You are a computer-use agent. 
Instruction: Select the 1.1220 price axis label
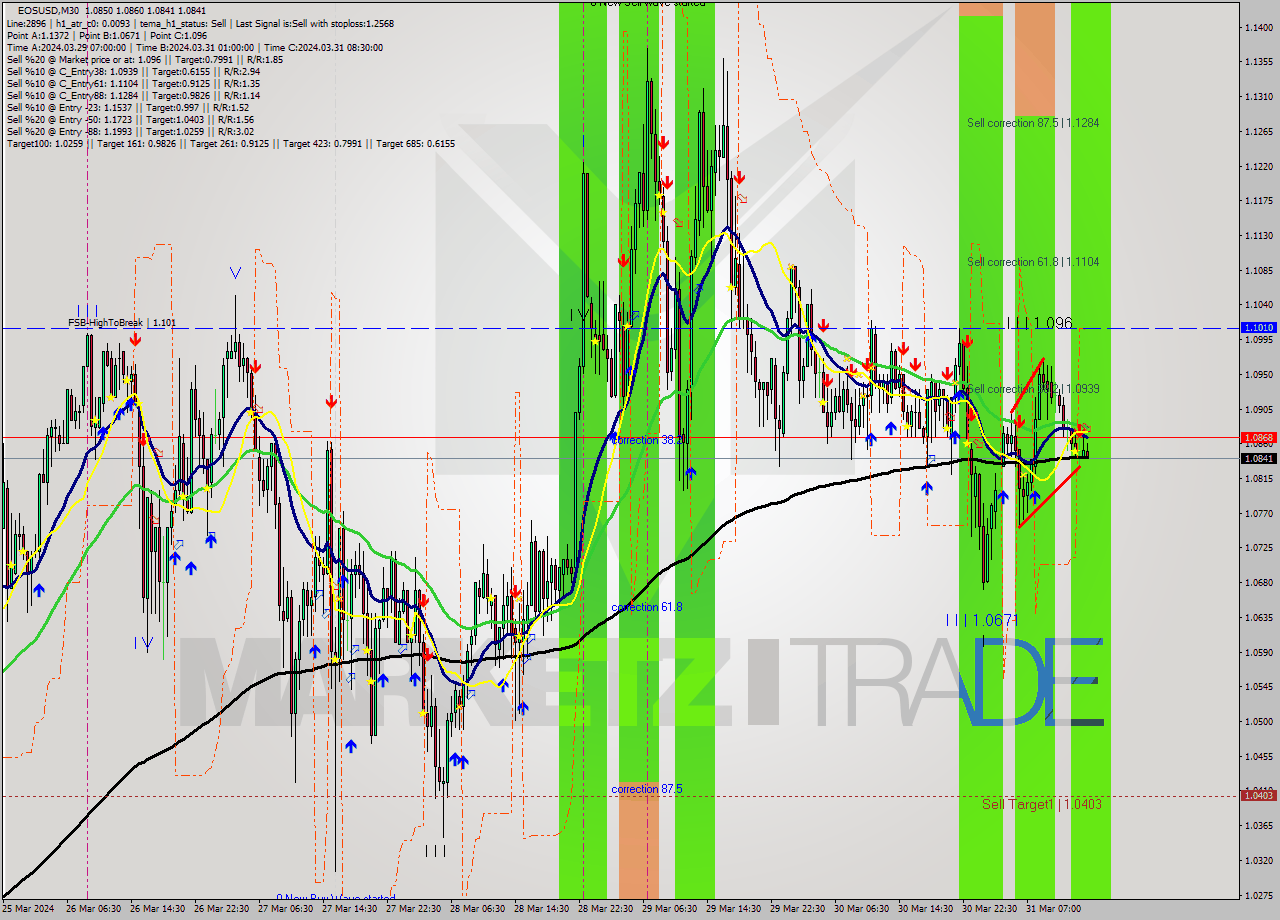click(1258, 166)
